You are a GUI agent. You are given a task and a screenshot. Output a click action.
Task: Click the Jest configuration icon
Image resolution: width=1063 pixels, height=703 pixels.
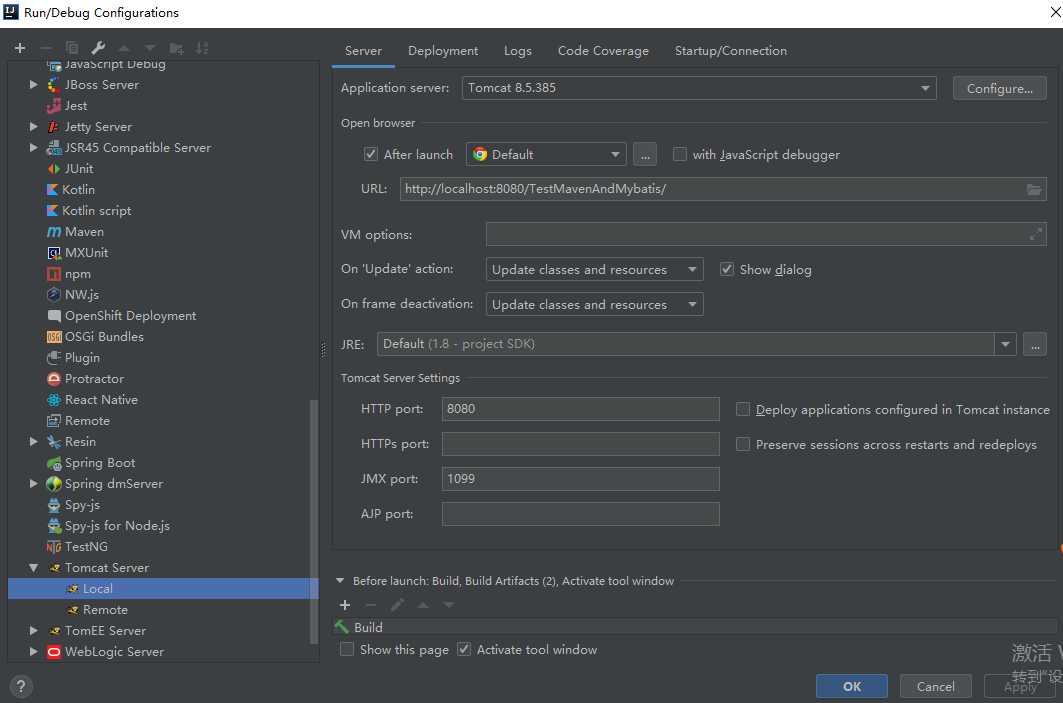pyautogui.click(x=54, y=106)
